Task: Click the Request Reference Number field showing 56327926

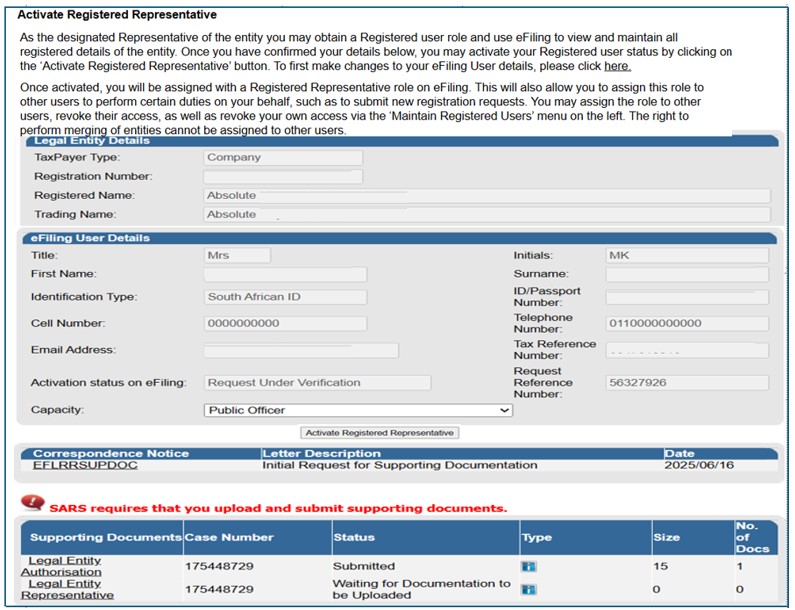Action: [x=687, y=383]
